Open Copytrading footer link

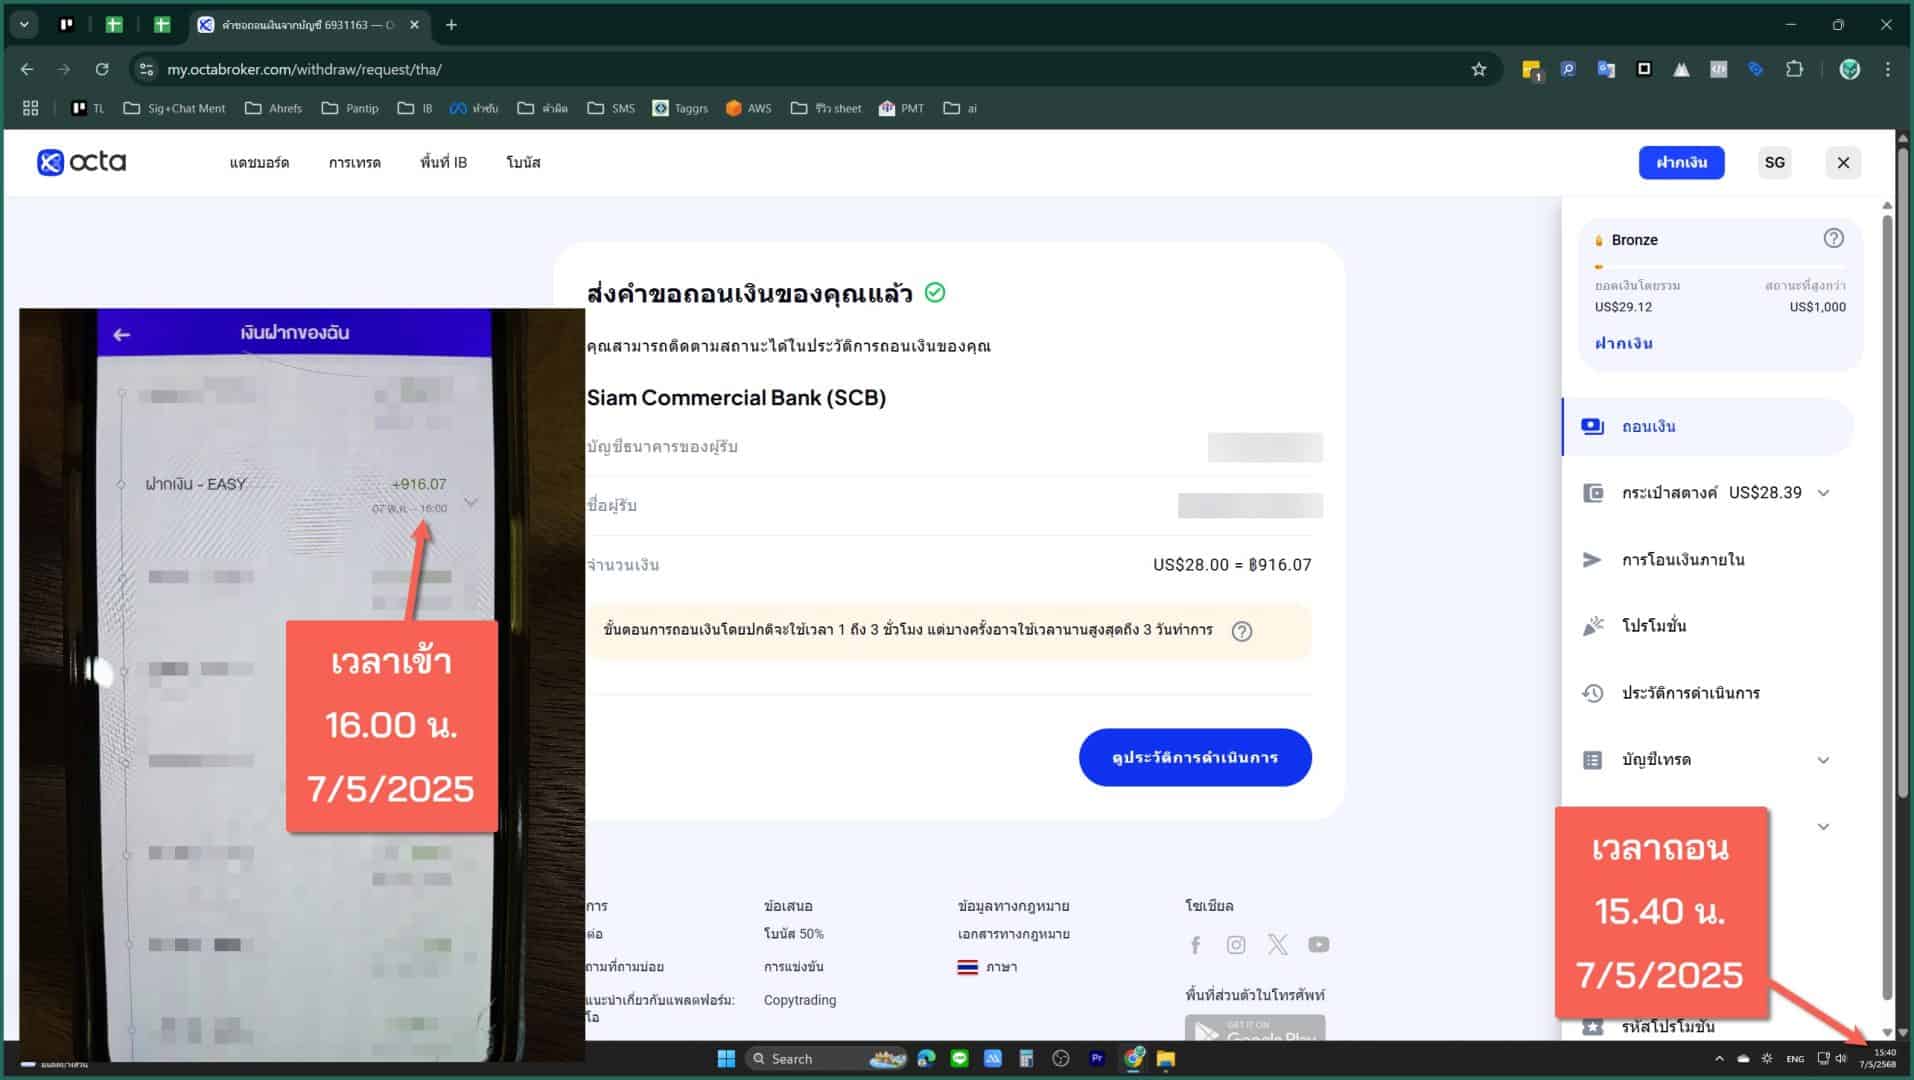pyautogui.click(x=799, y=1000)
